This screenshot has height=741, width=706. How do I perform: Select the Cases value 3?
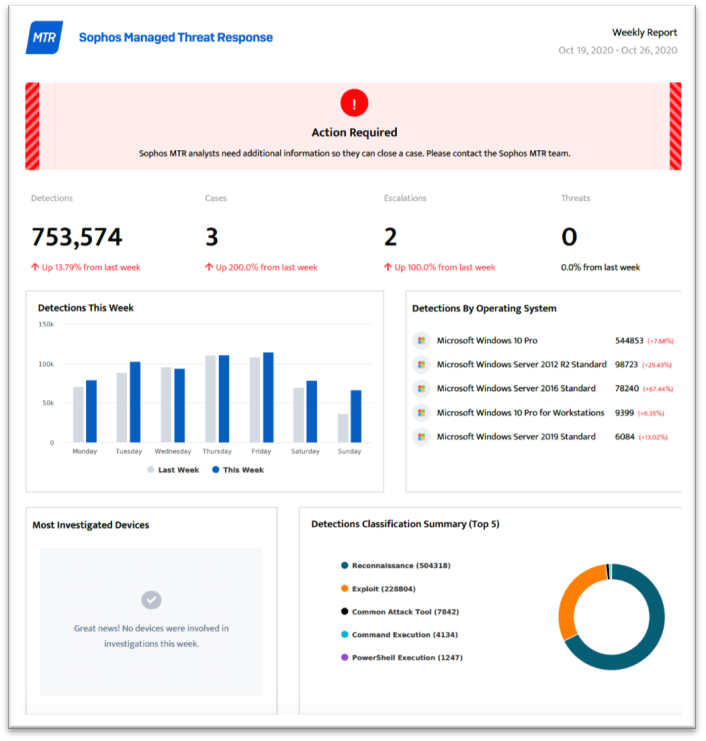(212, 237)
